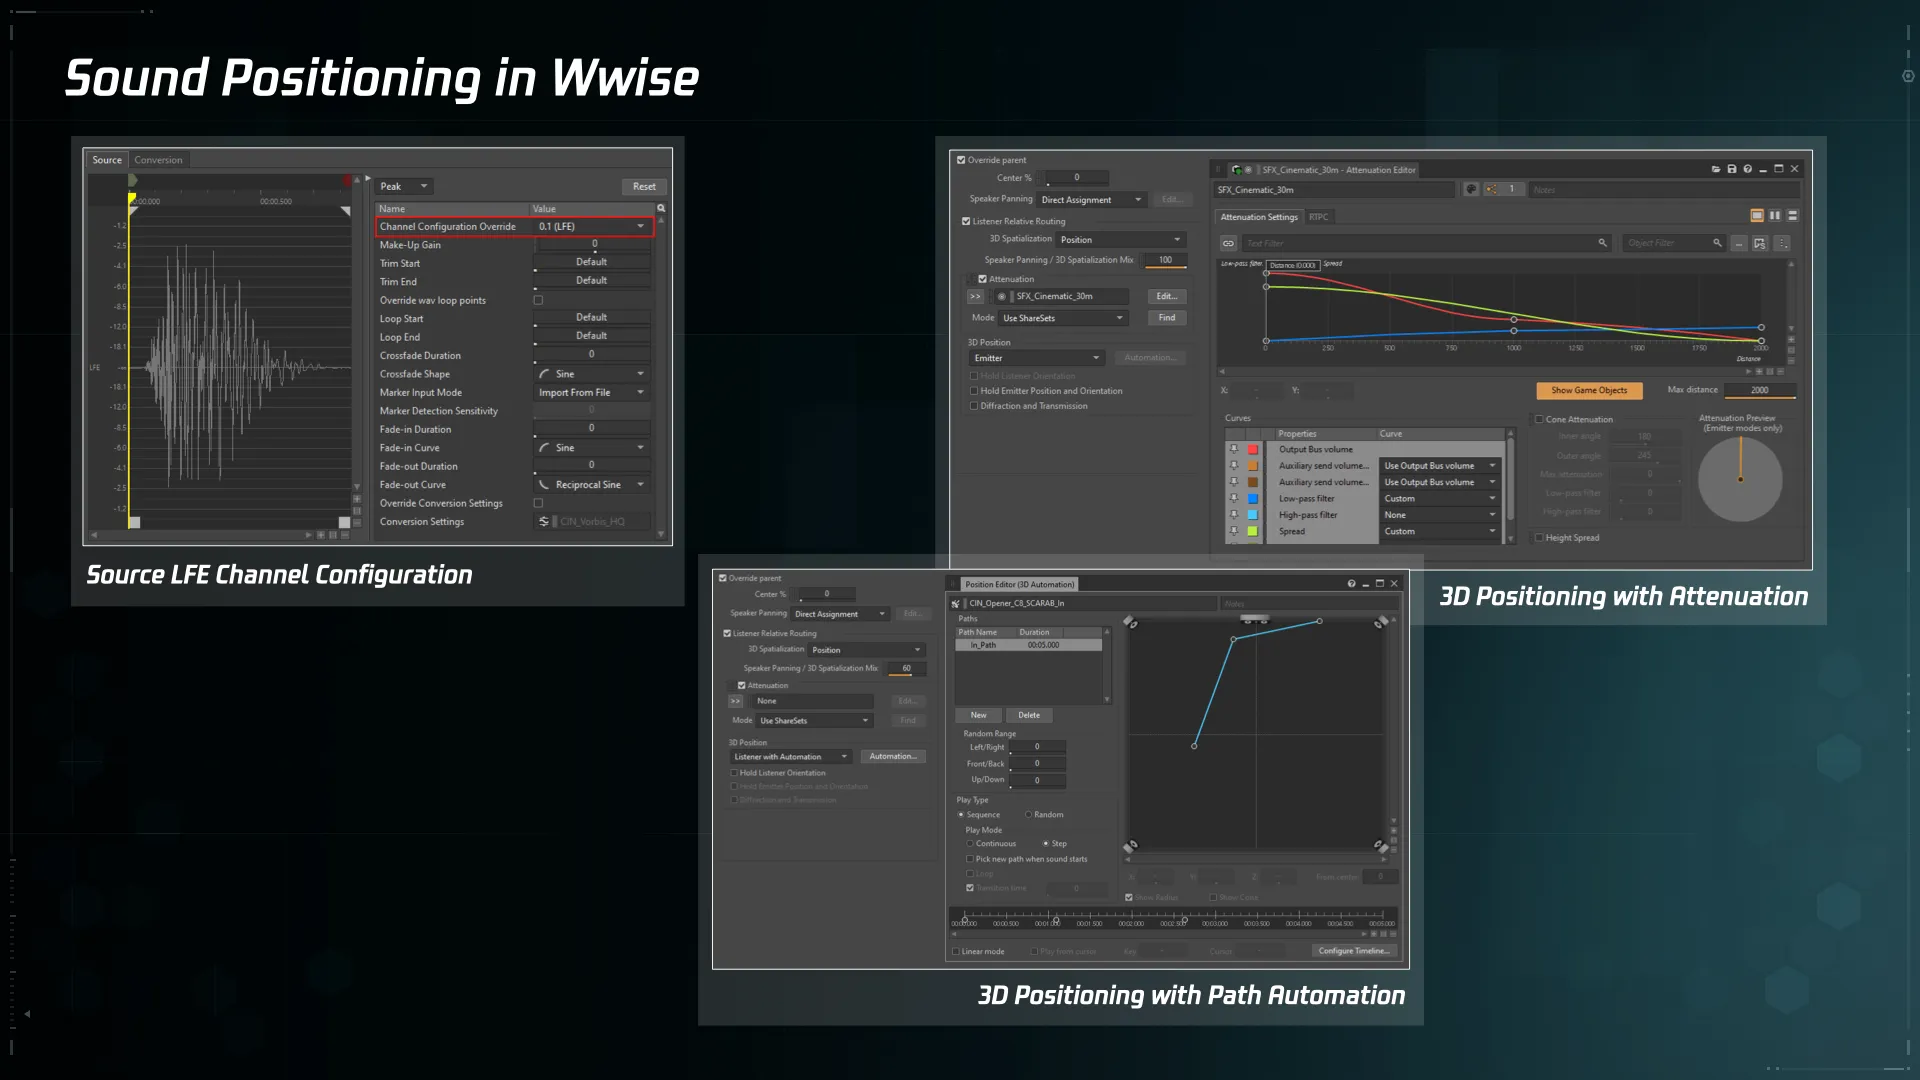Viewport: 1920px width, 1080px height.
Task: Enable Diffraction and Transmission in attenuation panel
Action: pyautogui.click(x=973, y=406)
